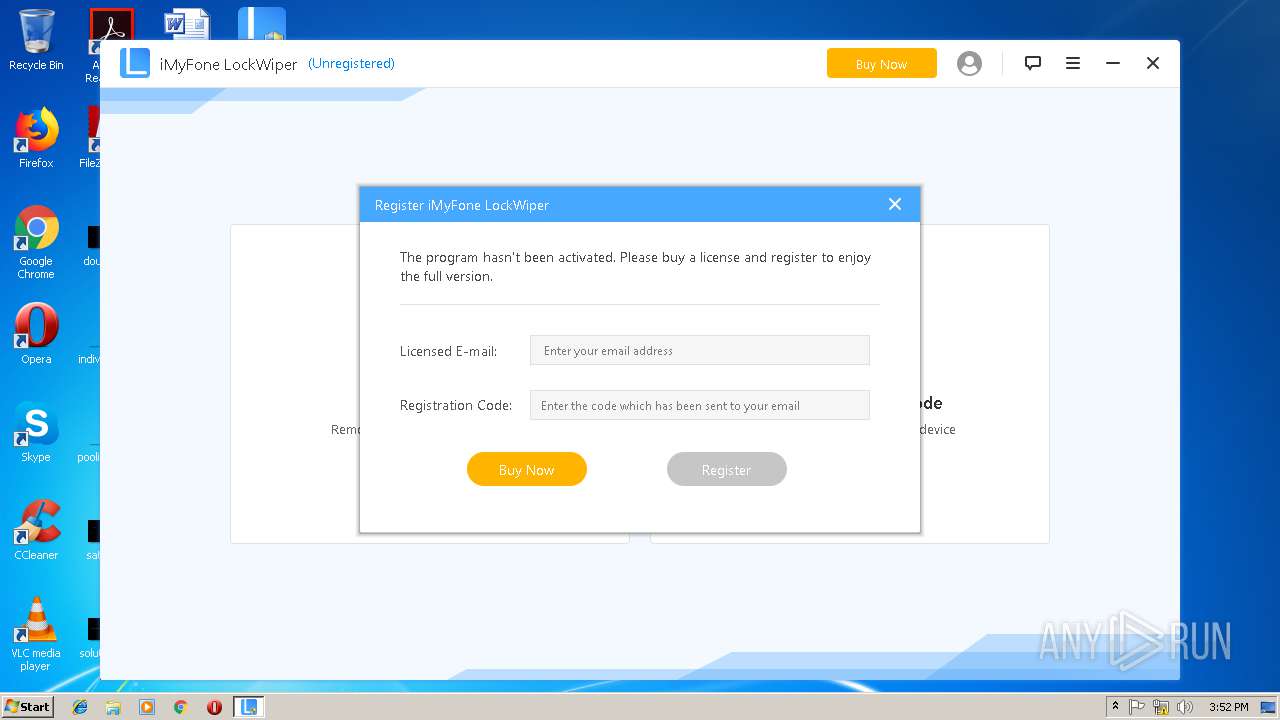Click the Action Center flag tray icon
The image size is (1280, 720).
[1137, 707]
